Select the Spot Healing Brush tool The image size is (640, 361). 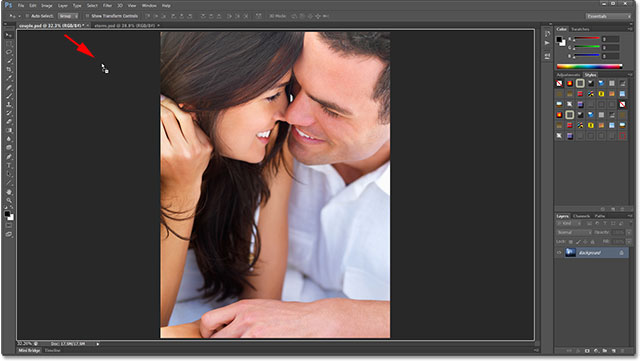pos(9,87)
